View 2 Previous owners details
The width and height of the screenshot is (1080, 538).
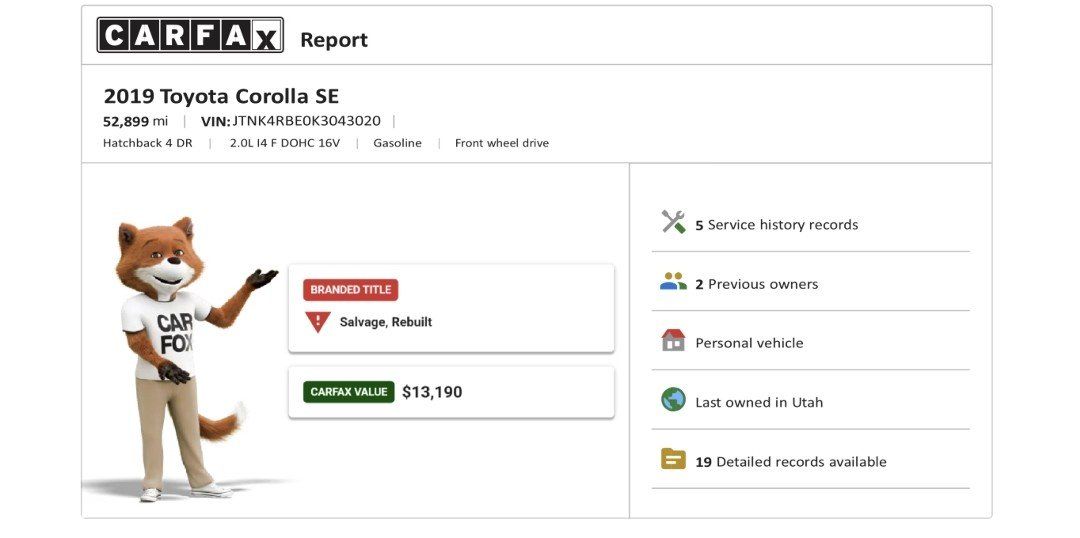pos(757,284)
